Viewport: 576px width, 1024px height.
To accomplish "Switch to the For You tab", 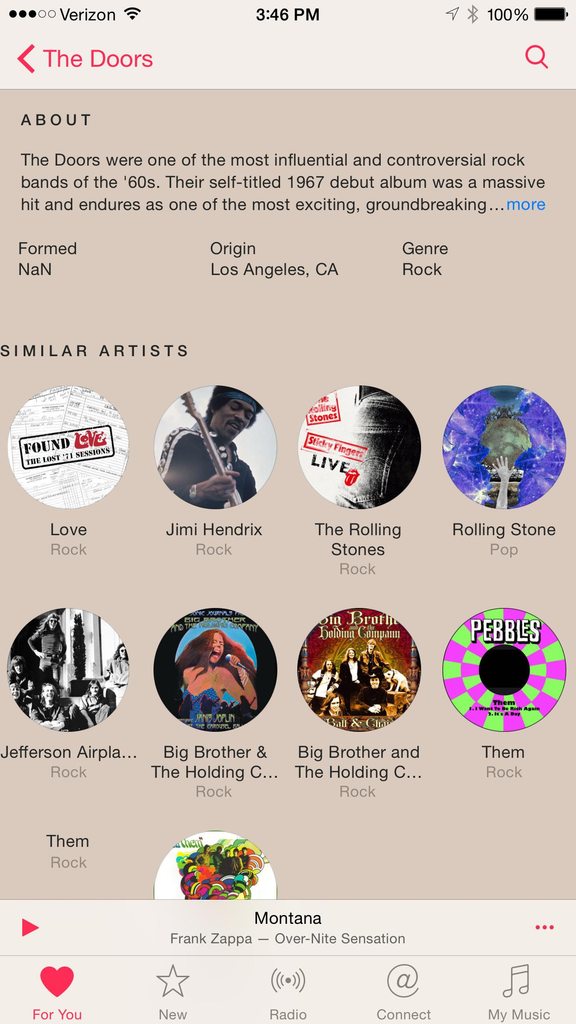I will [57, 993].
